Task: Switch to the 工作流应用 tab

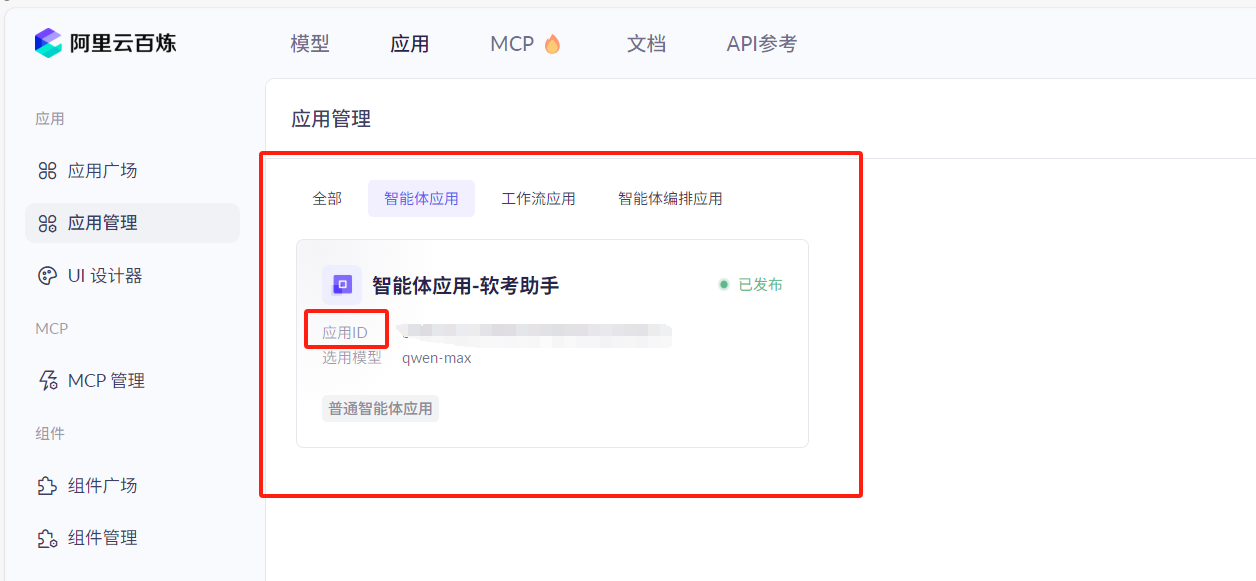Action: (538, 198)
